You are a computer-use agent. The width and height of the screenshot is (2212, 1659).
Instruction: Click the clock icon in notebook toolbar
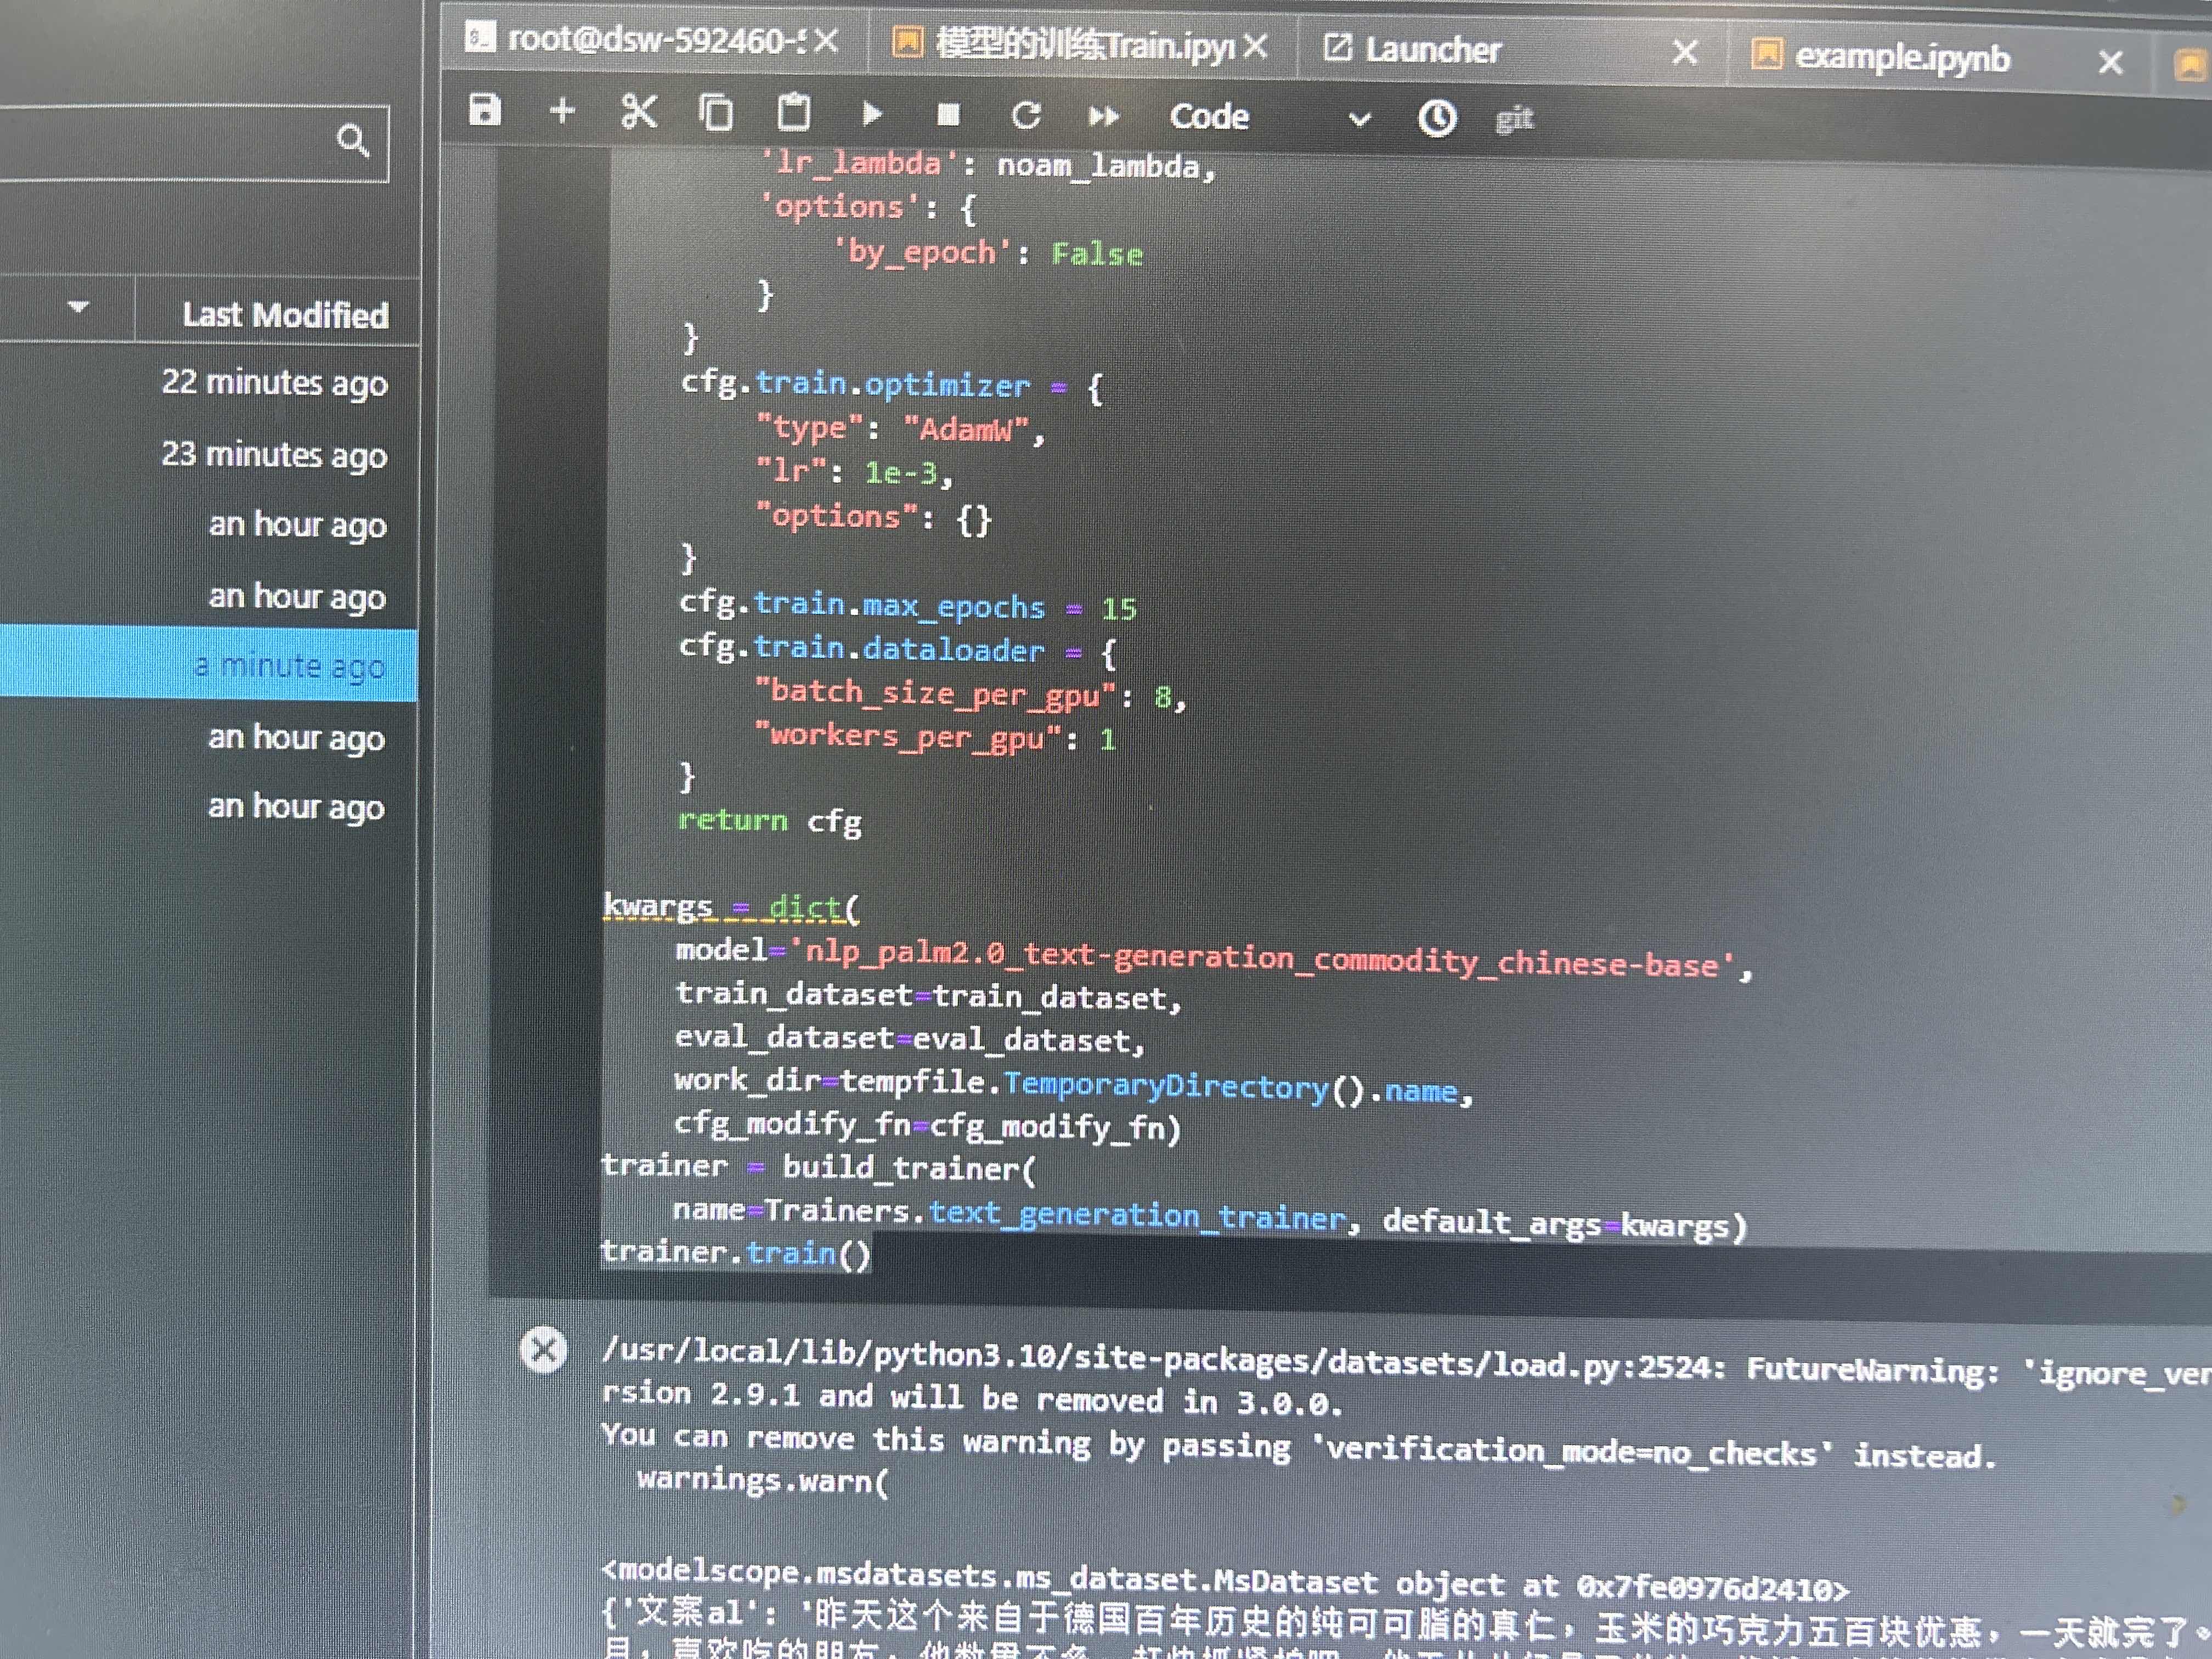pos(1437,119)
